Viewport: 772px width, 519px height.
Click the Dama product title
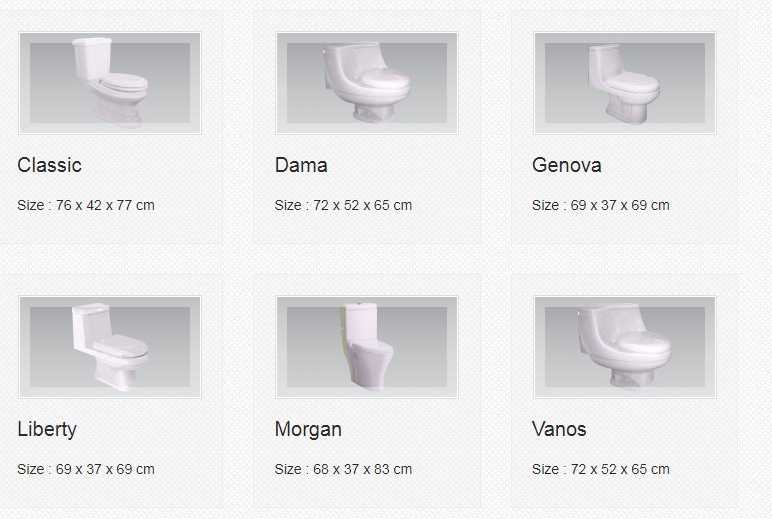click(x=301, y=165)
